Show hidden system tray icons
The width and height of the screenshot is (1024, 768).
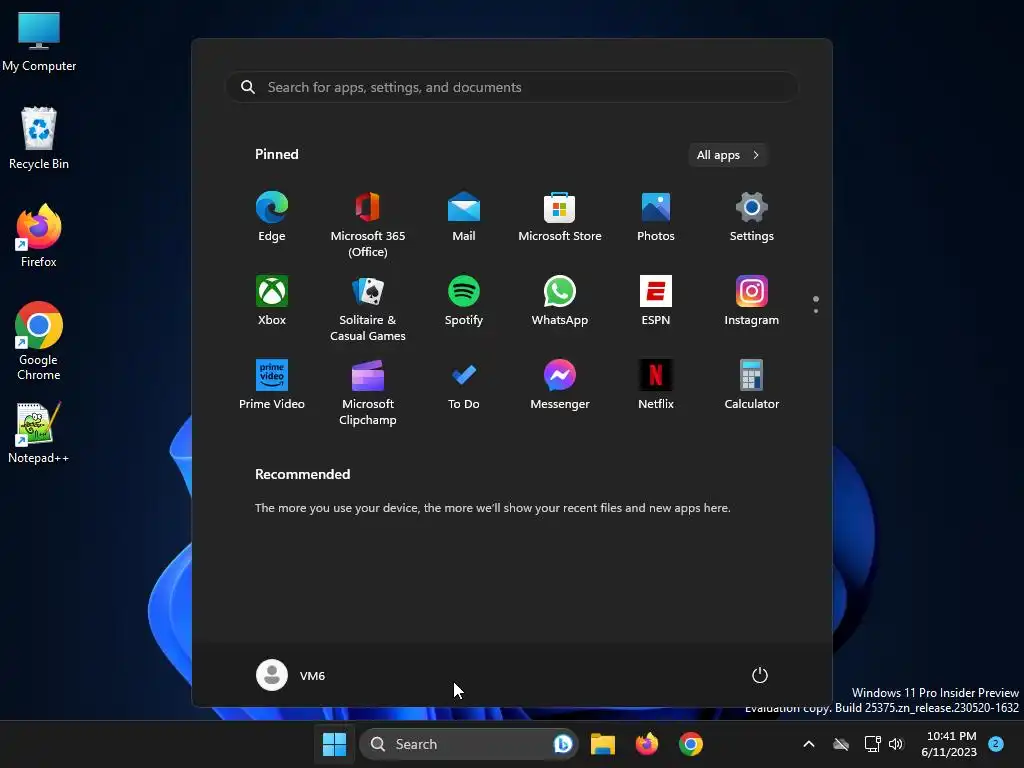[x=808, y=744]
